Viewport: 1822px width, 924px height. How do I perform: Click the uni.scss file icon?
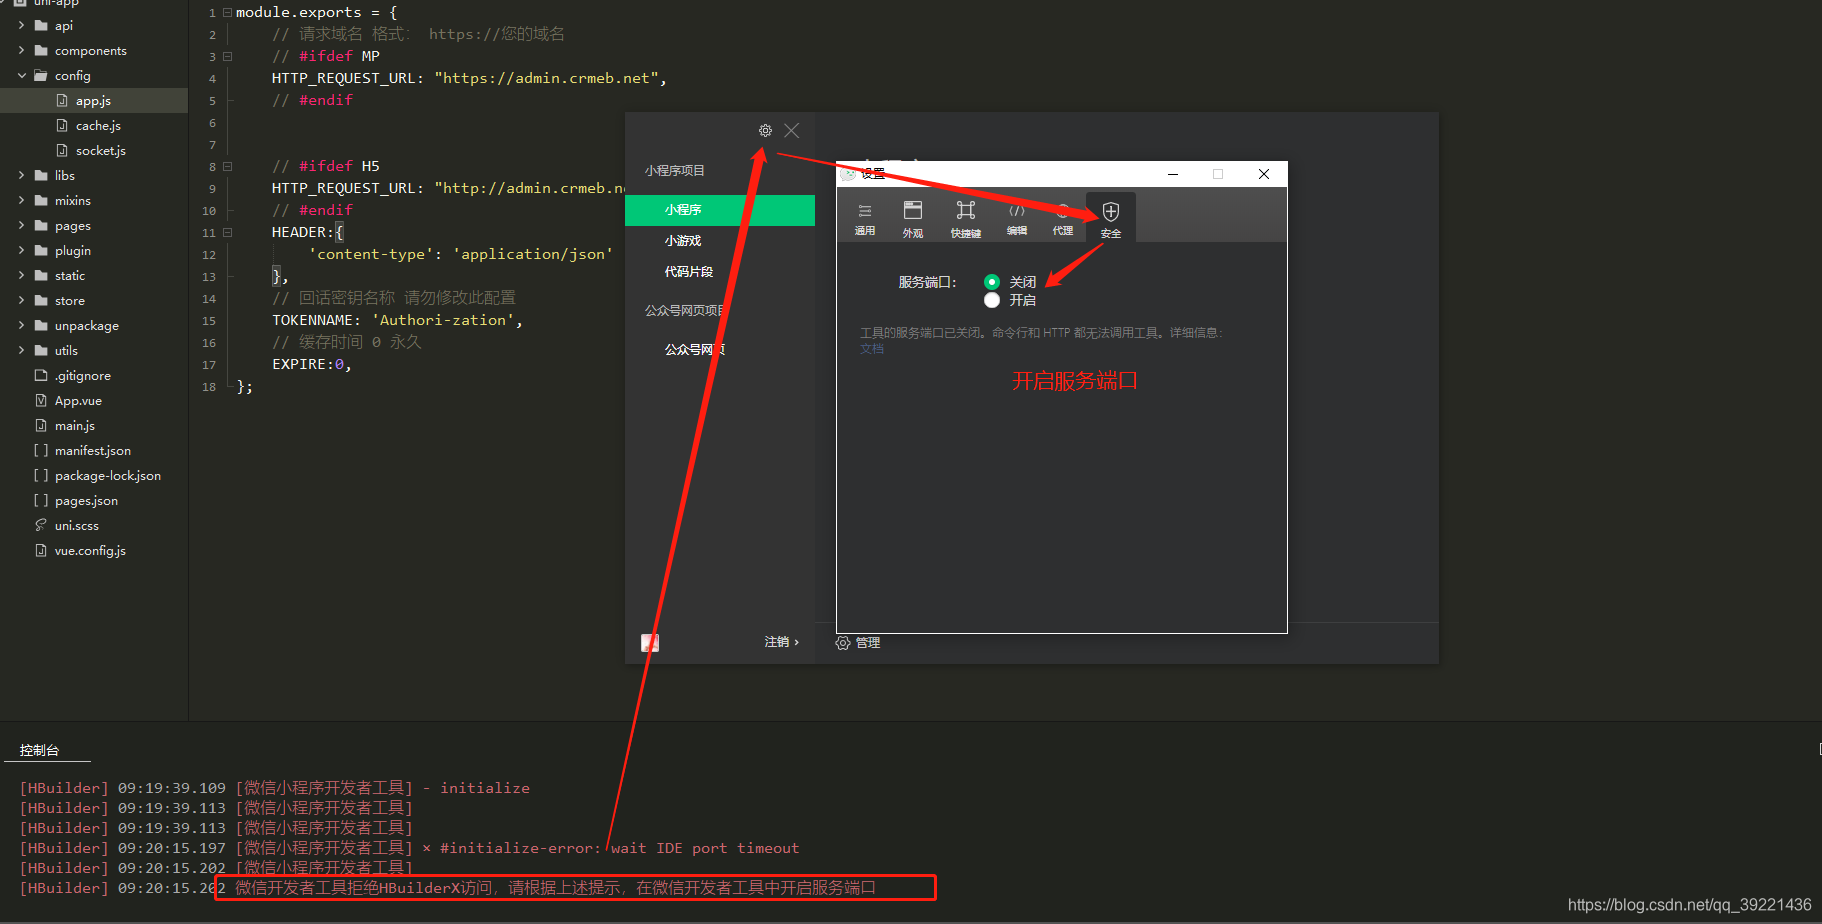41,526
